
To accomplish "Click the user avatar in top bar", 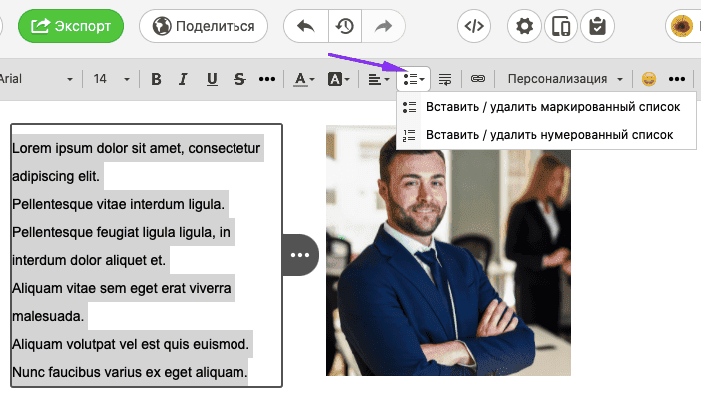I will coord(682,26).
